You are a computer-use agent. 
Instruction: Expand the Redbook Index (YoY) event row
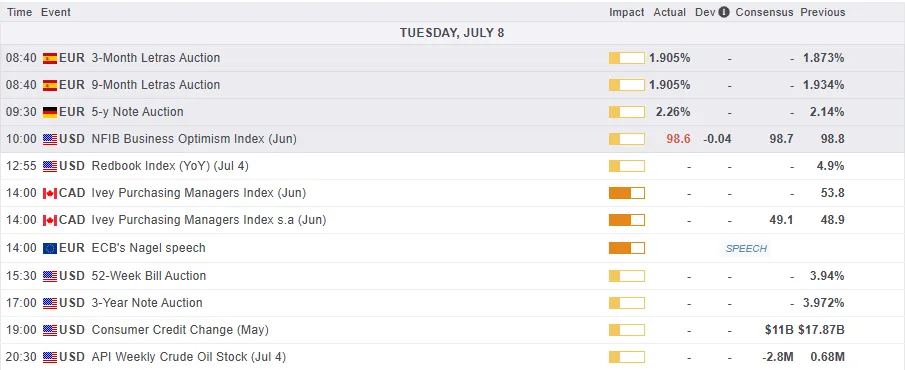pos(452,166)
